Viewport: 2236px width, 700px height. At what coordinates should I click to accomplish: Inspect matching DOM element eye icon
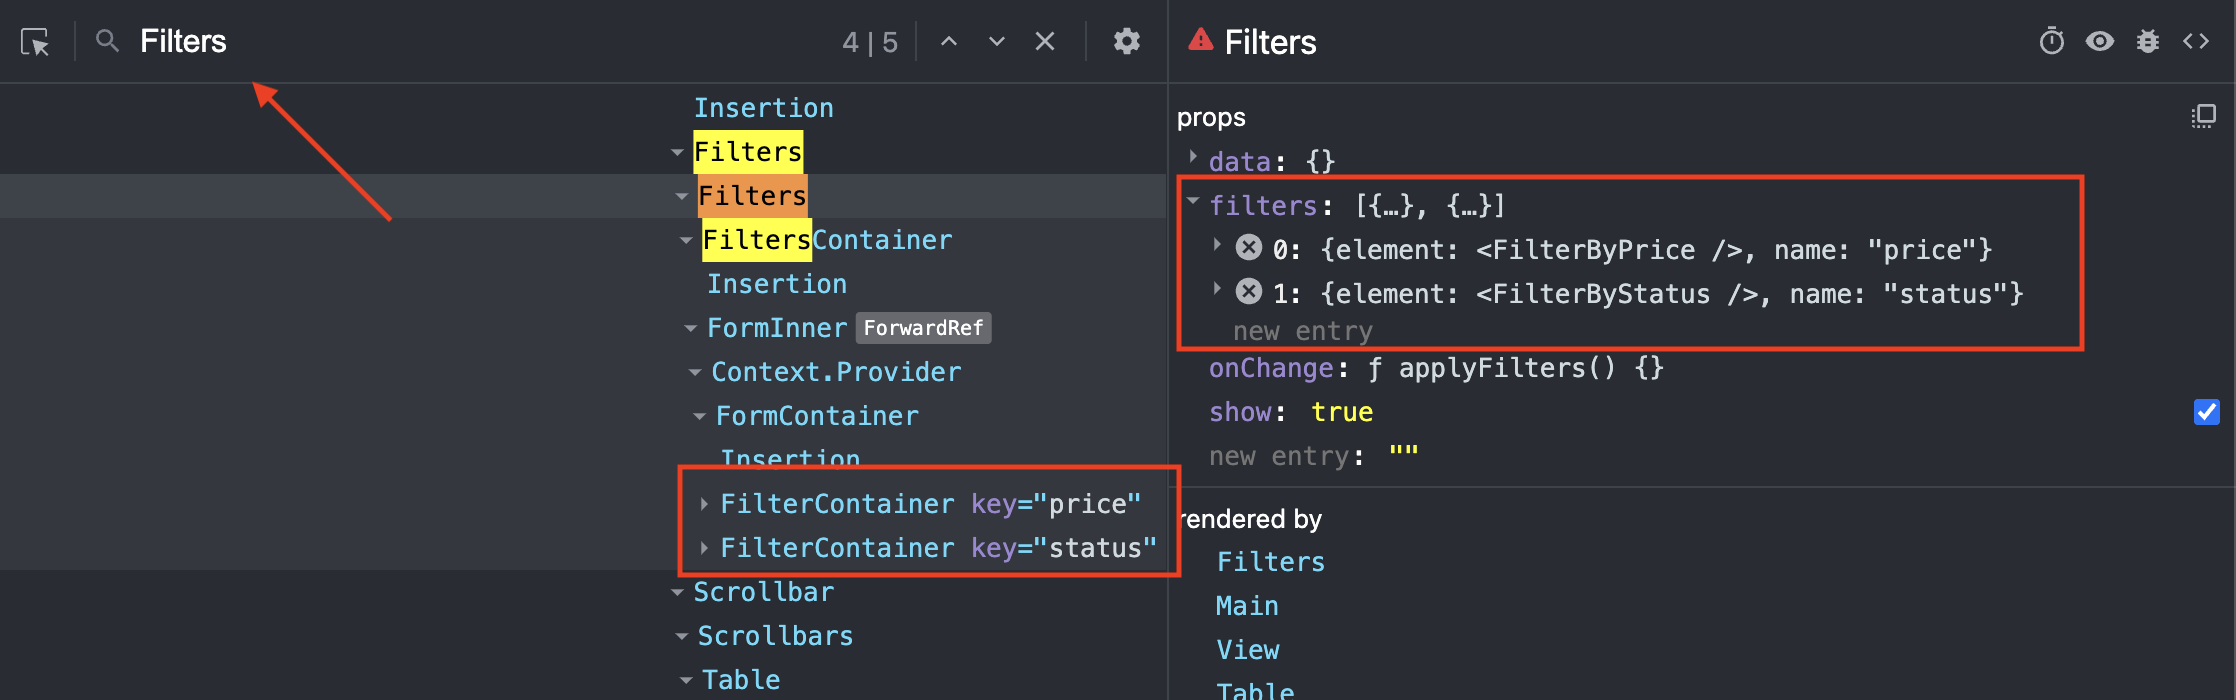pos(2099,42)
